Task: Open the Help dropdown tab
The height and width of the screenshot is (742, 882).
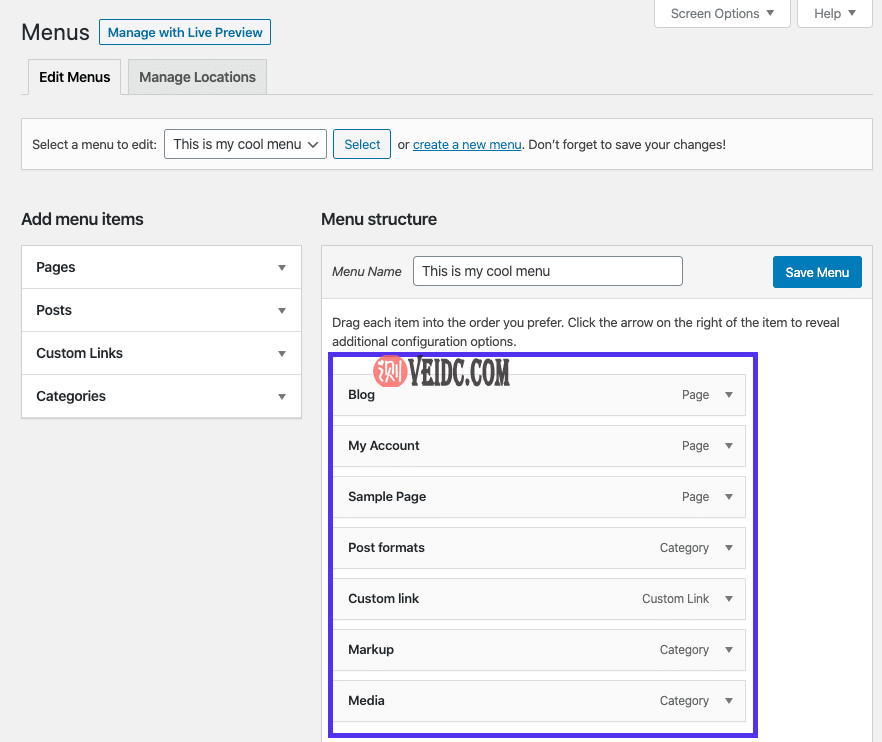Action: click(x=835, y=14)
